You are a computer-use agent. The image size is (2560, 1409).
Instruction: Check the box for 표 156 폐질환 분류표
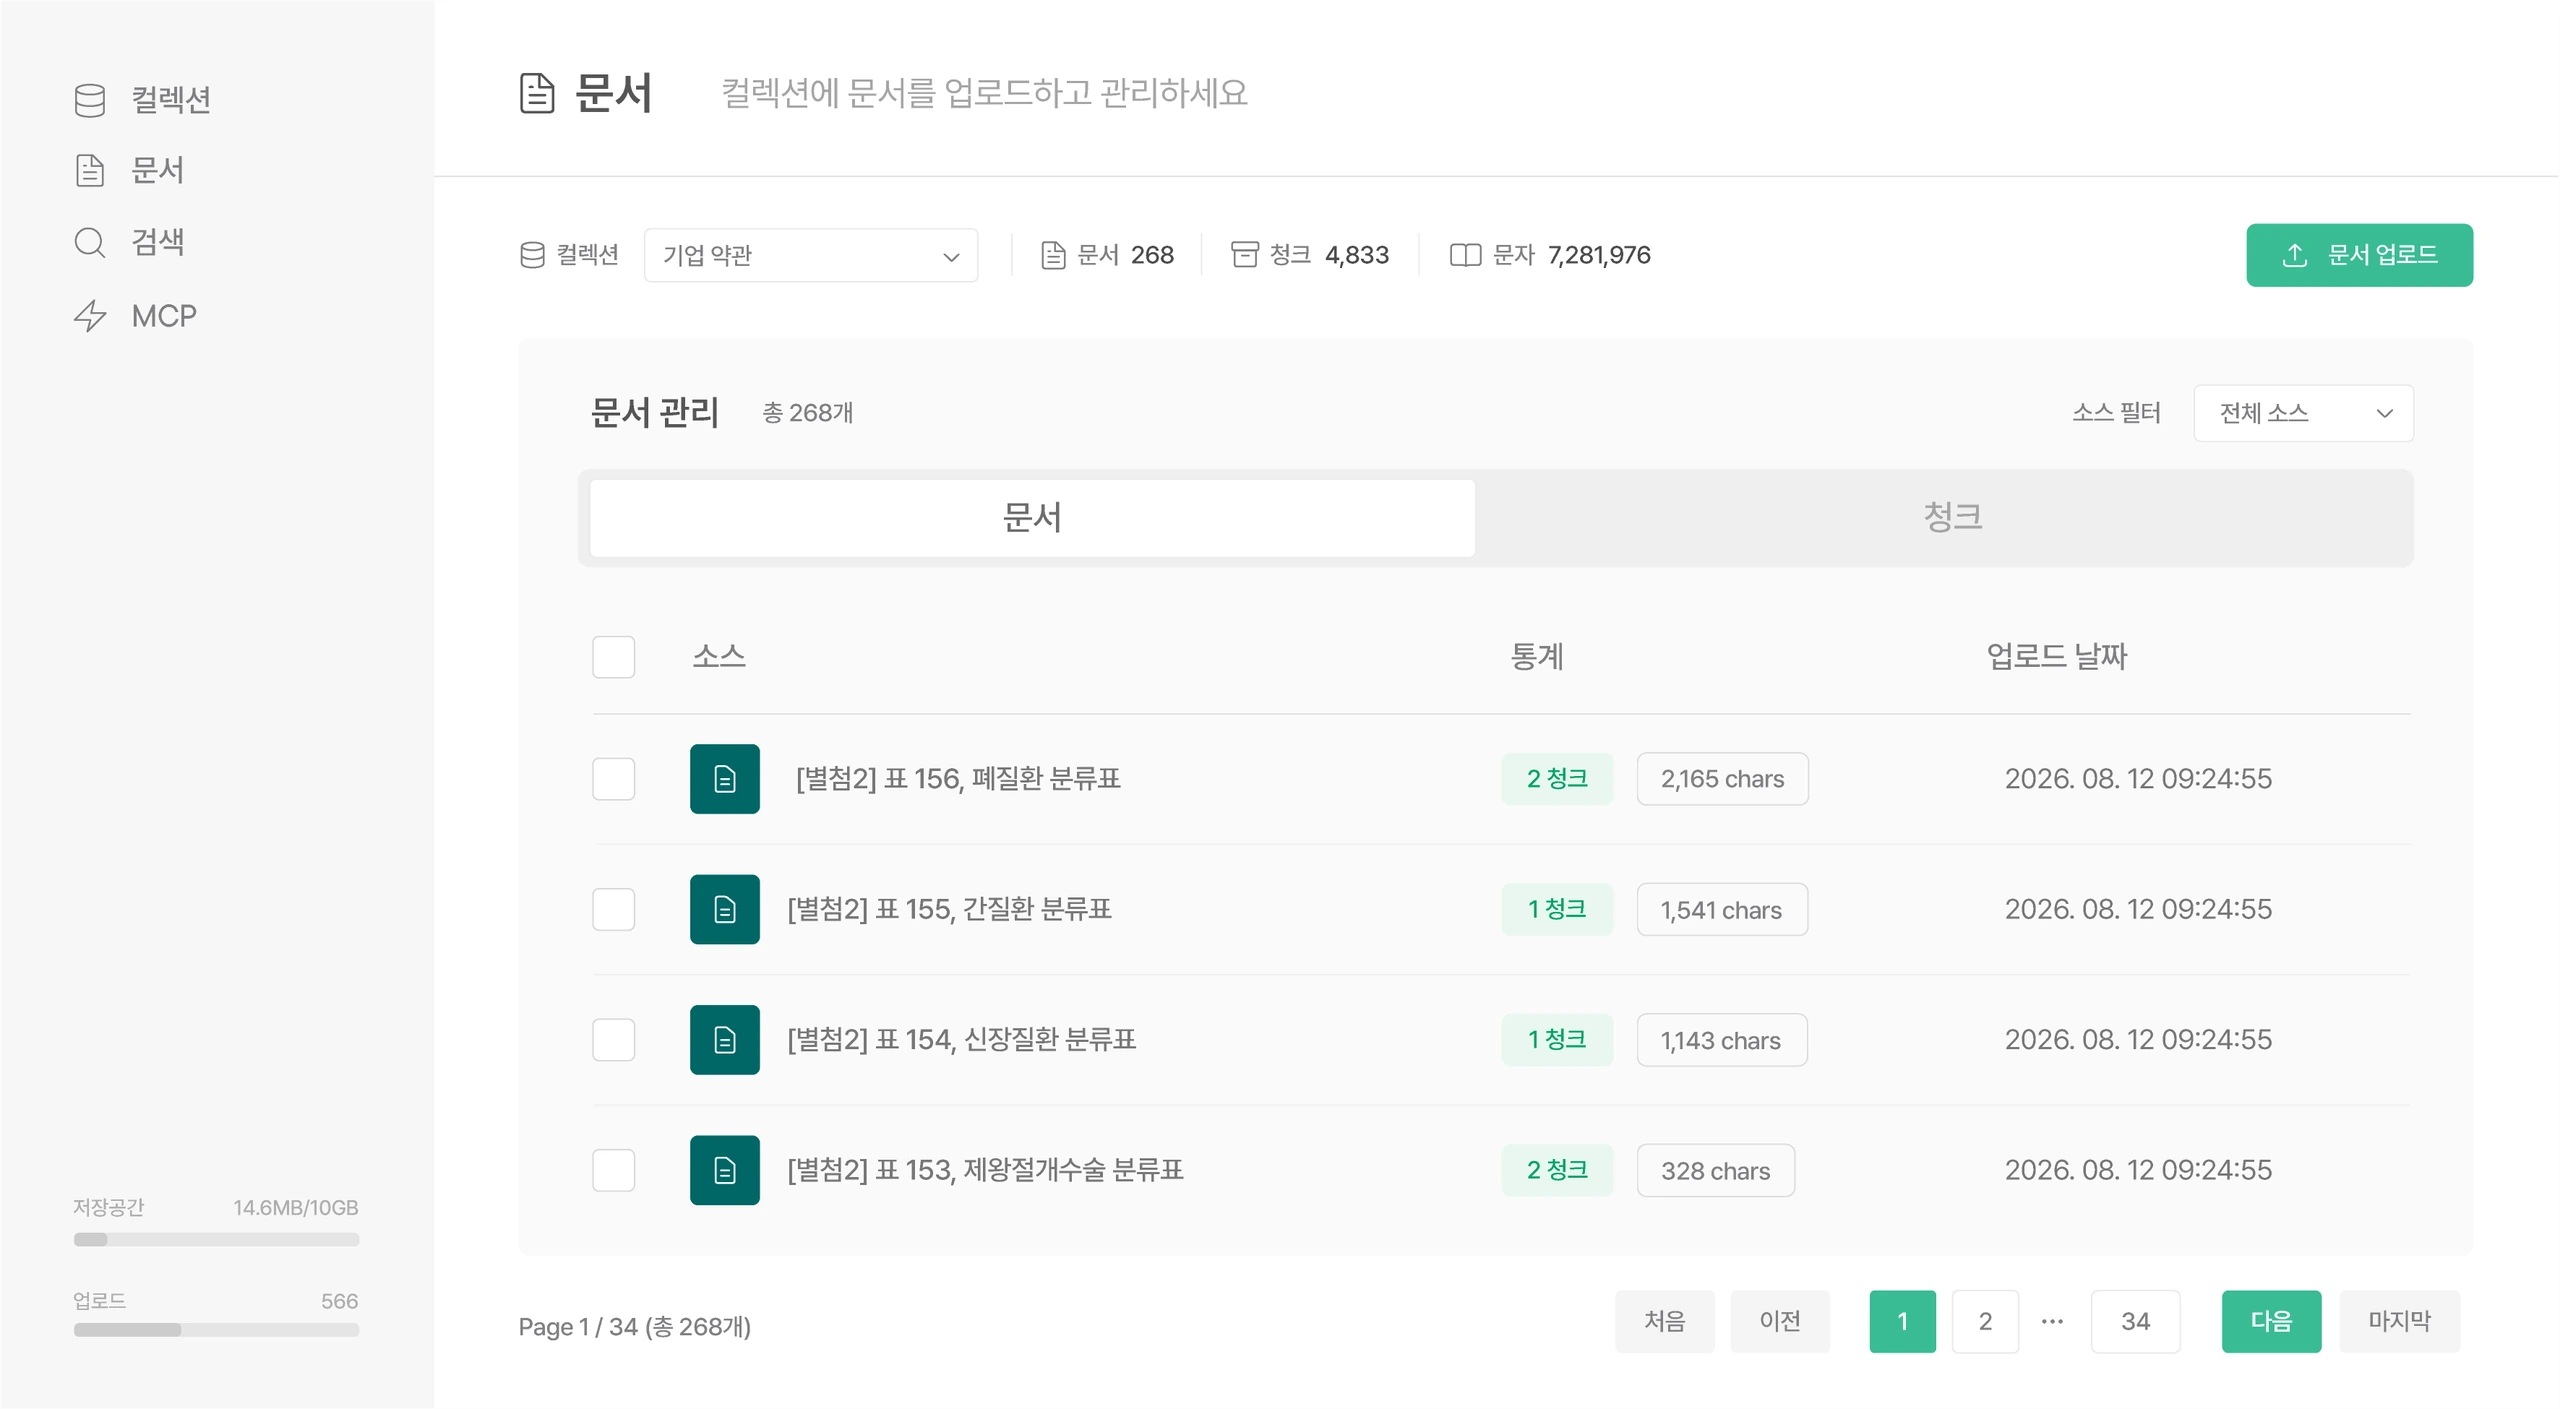(x=613, y=779)
